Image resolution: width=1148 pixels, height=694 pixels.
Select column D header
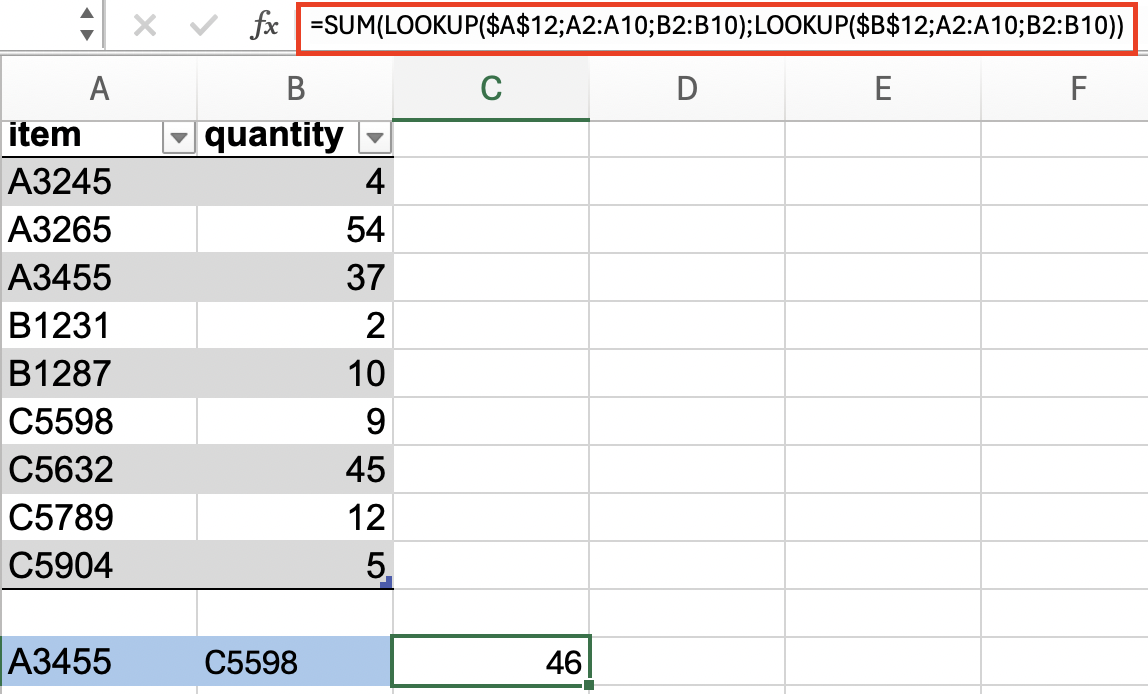(x=687, y=89)
